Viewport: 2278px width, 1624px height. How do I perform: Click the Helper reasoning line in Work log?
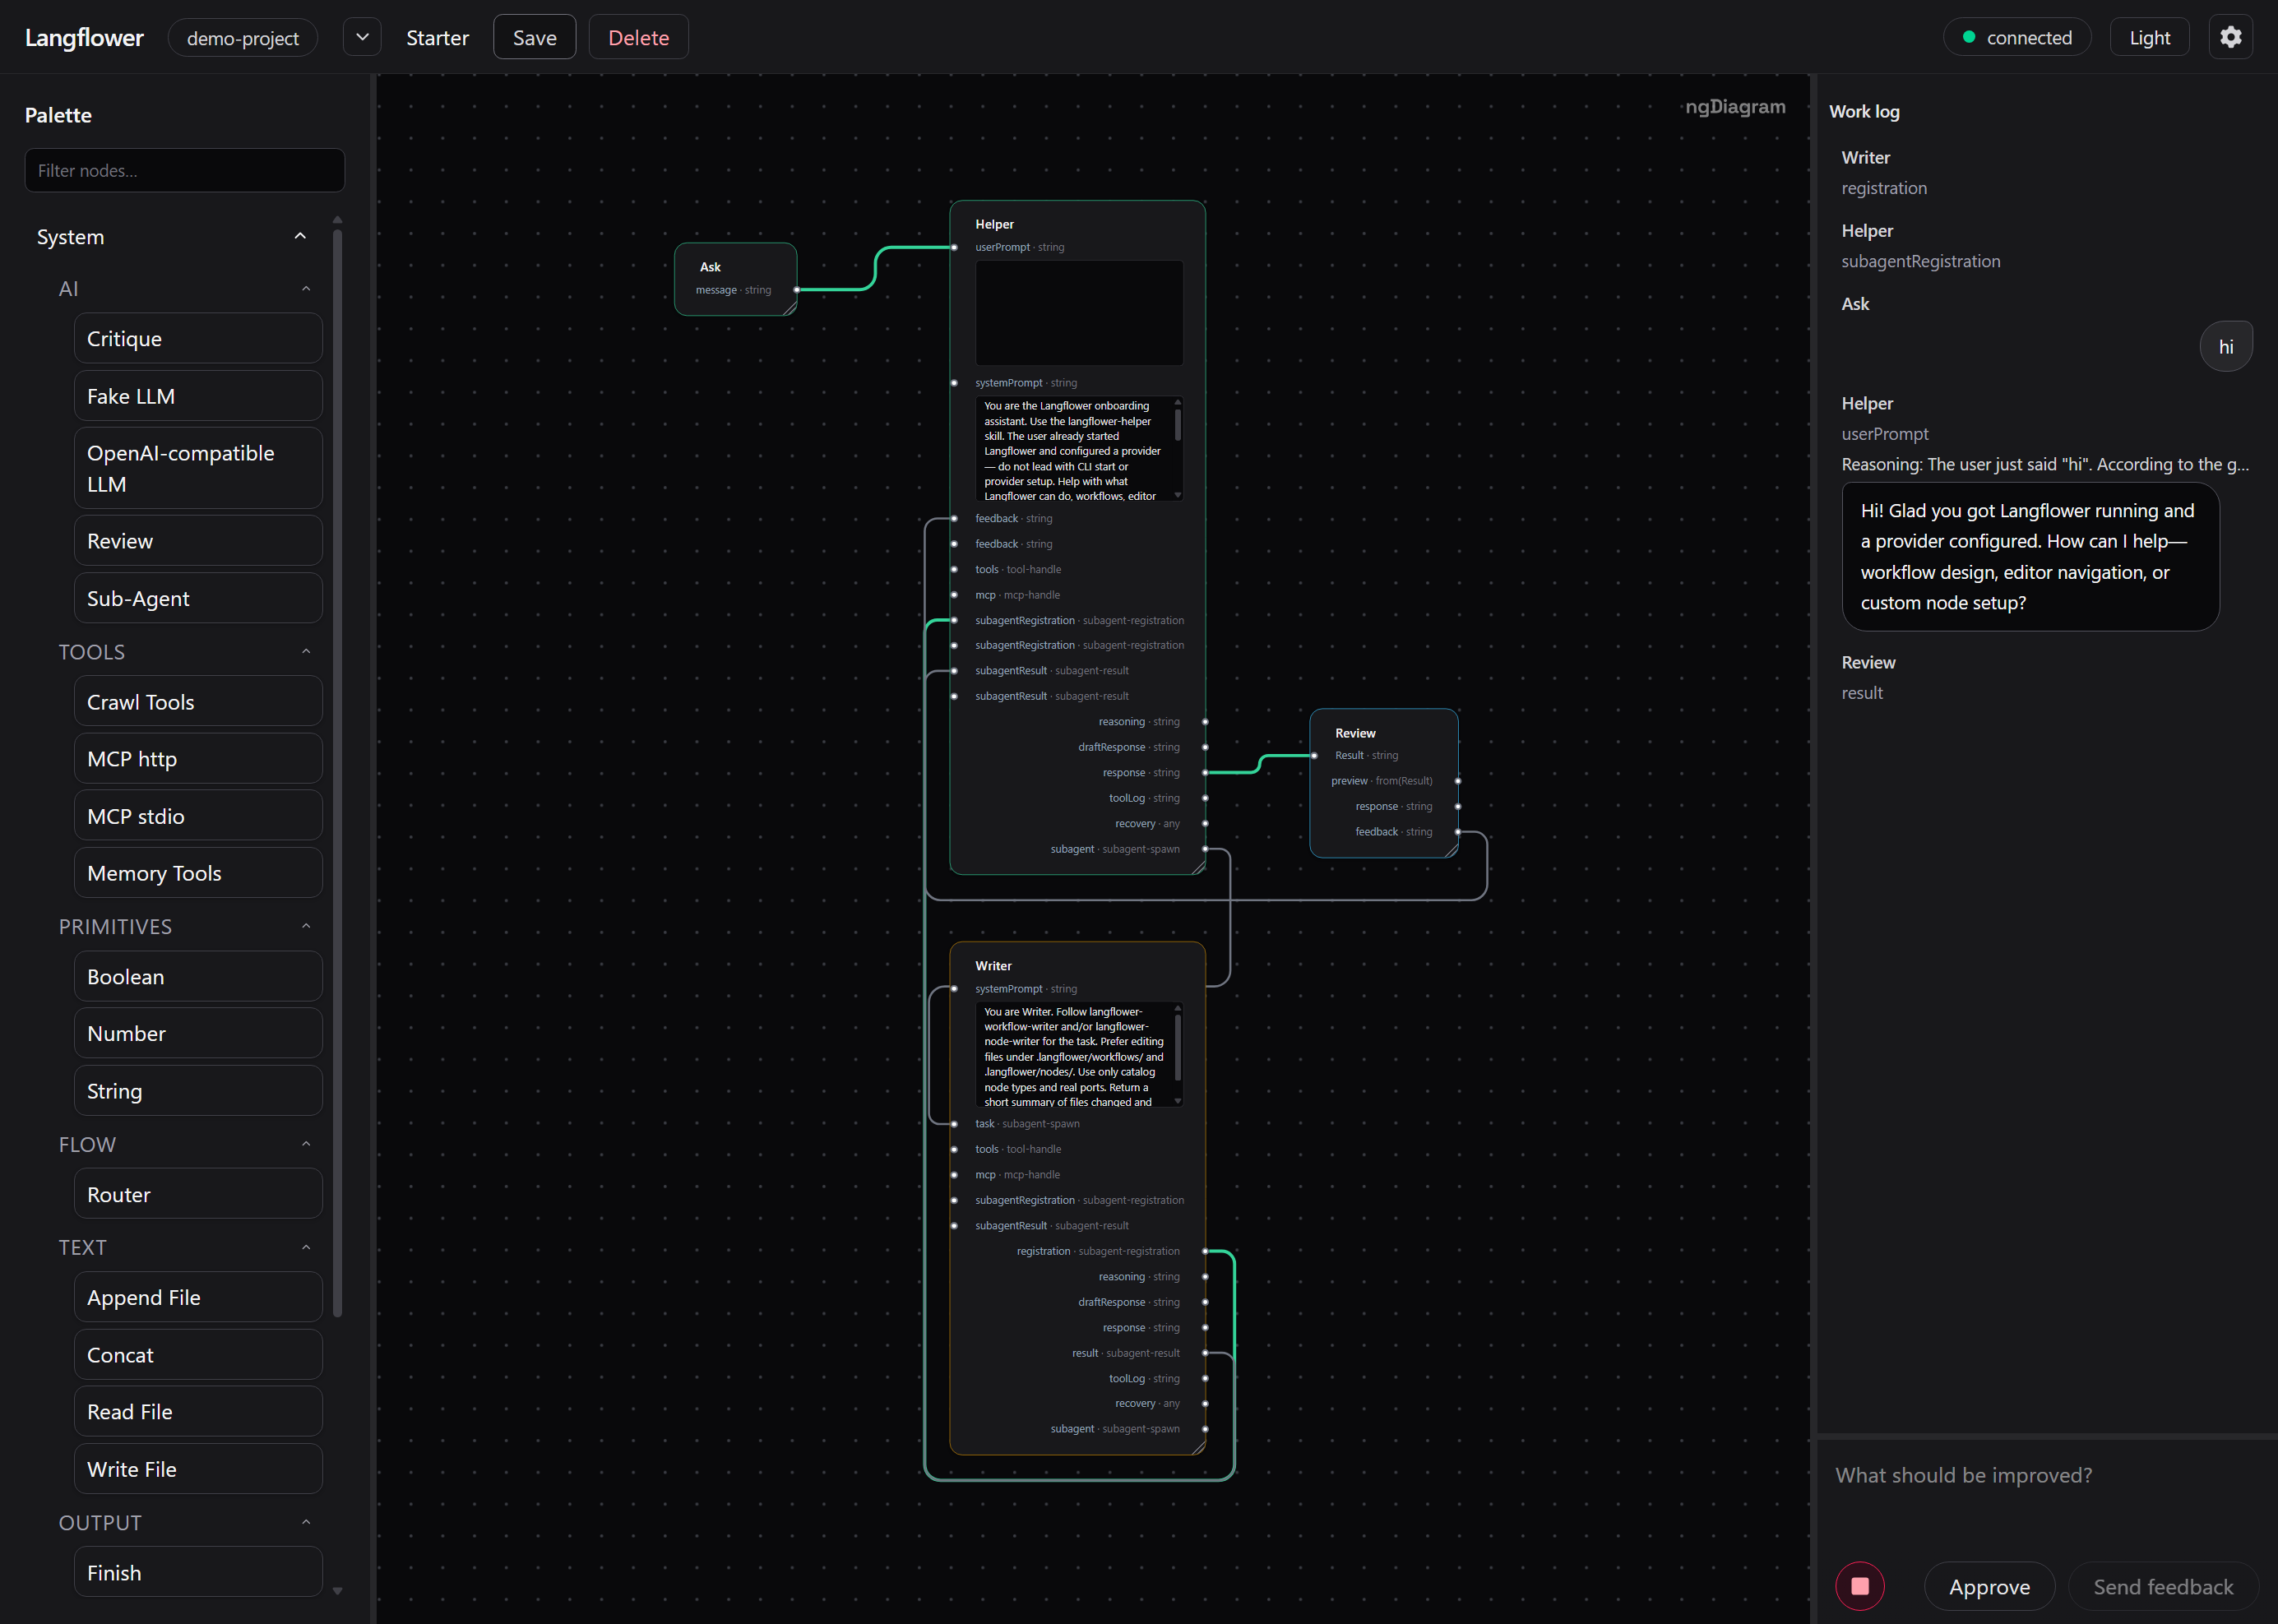(x=2044, y=464)
